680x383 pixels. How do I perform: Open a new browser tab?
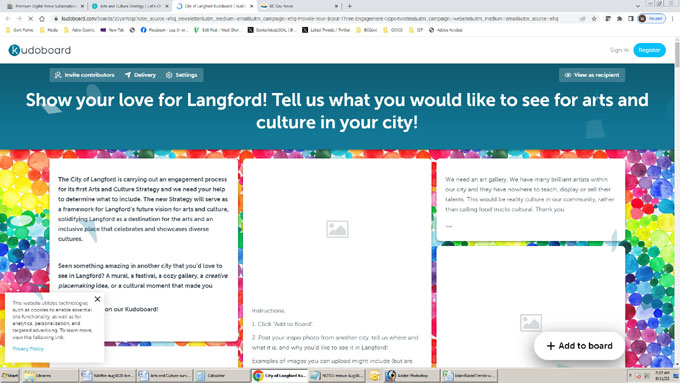coord(350,6)
